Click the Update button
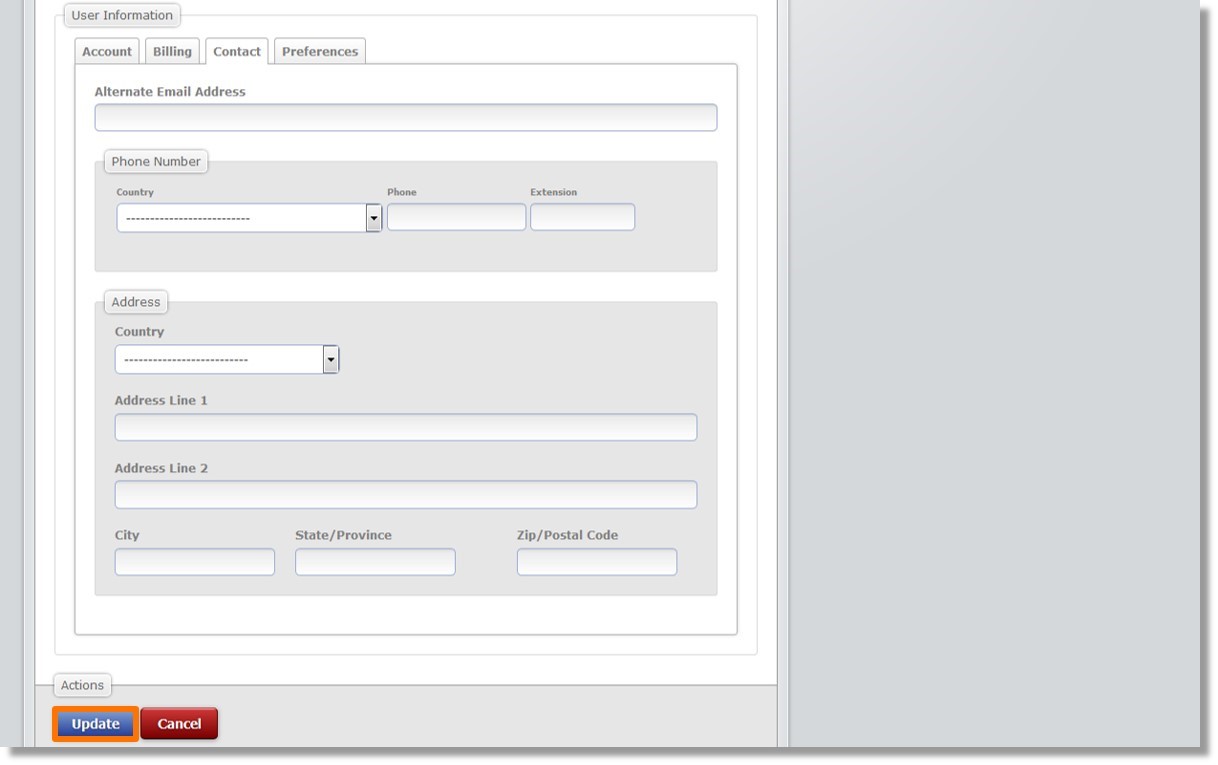The image size is (1218, 765). click(x=96, y=724)
